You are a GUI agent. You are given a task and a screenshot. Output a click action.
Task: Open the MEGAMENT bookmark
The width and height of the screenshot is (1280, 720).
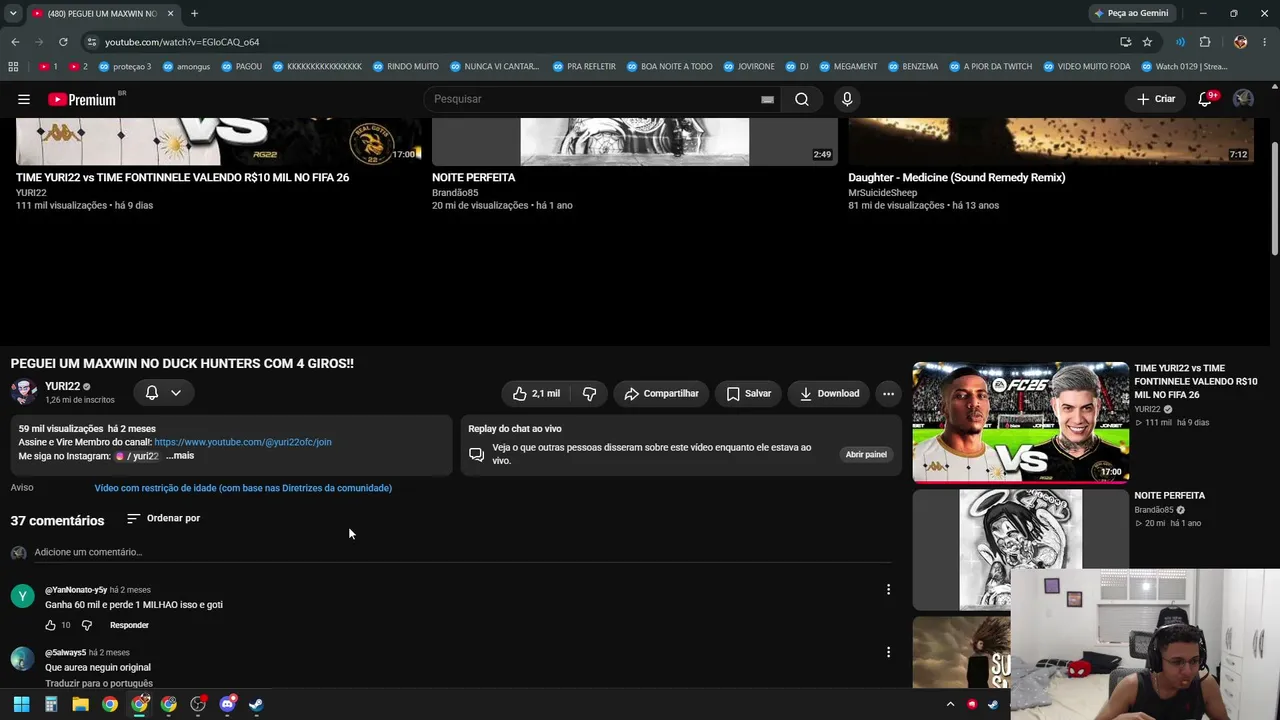[848, 67]
